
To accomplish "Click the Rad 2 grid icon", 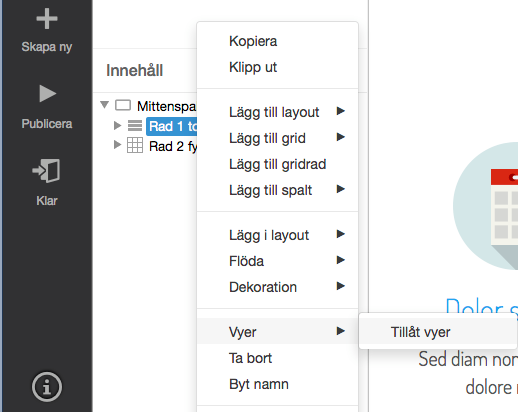I will pyautogui.click(x=135, y=145).
